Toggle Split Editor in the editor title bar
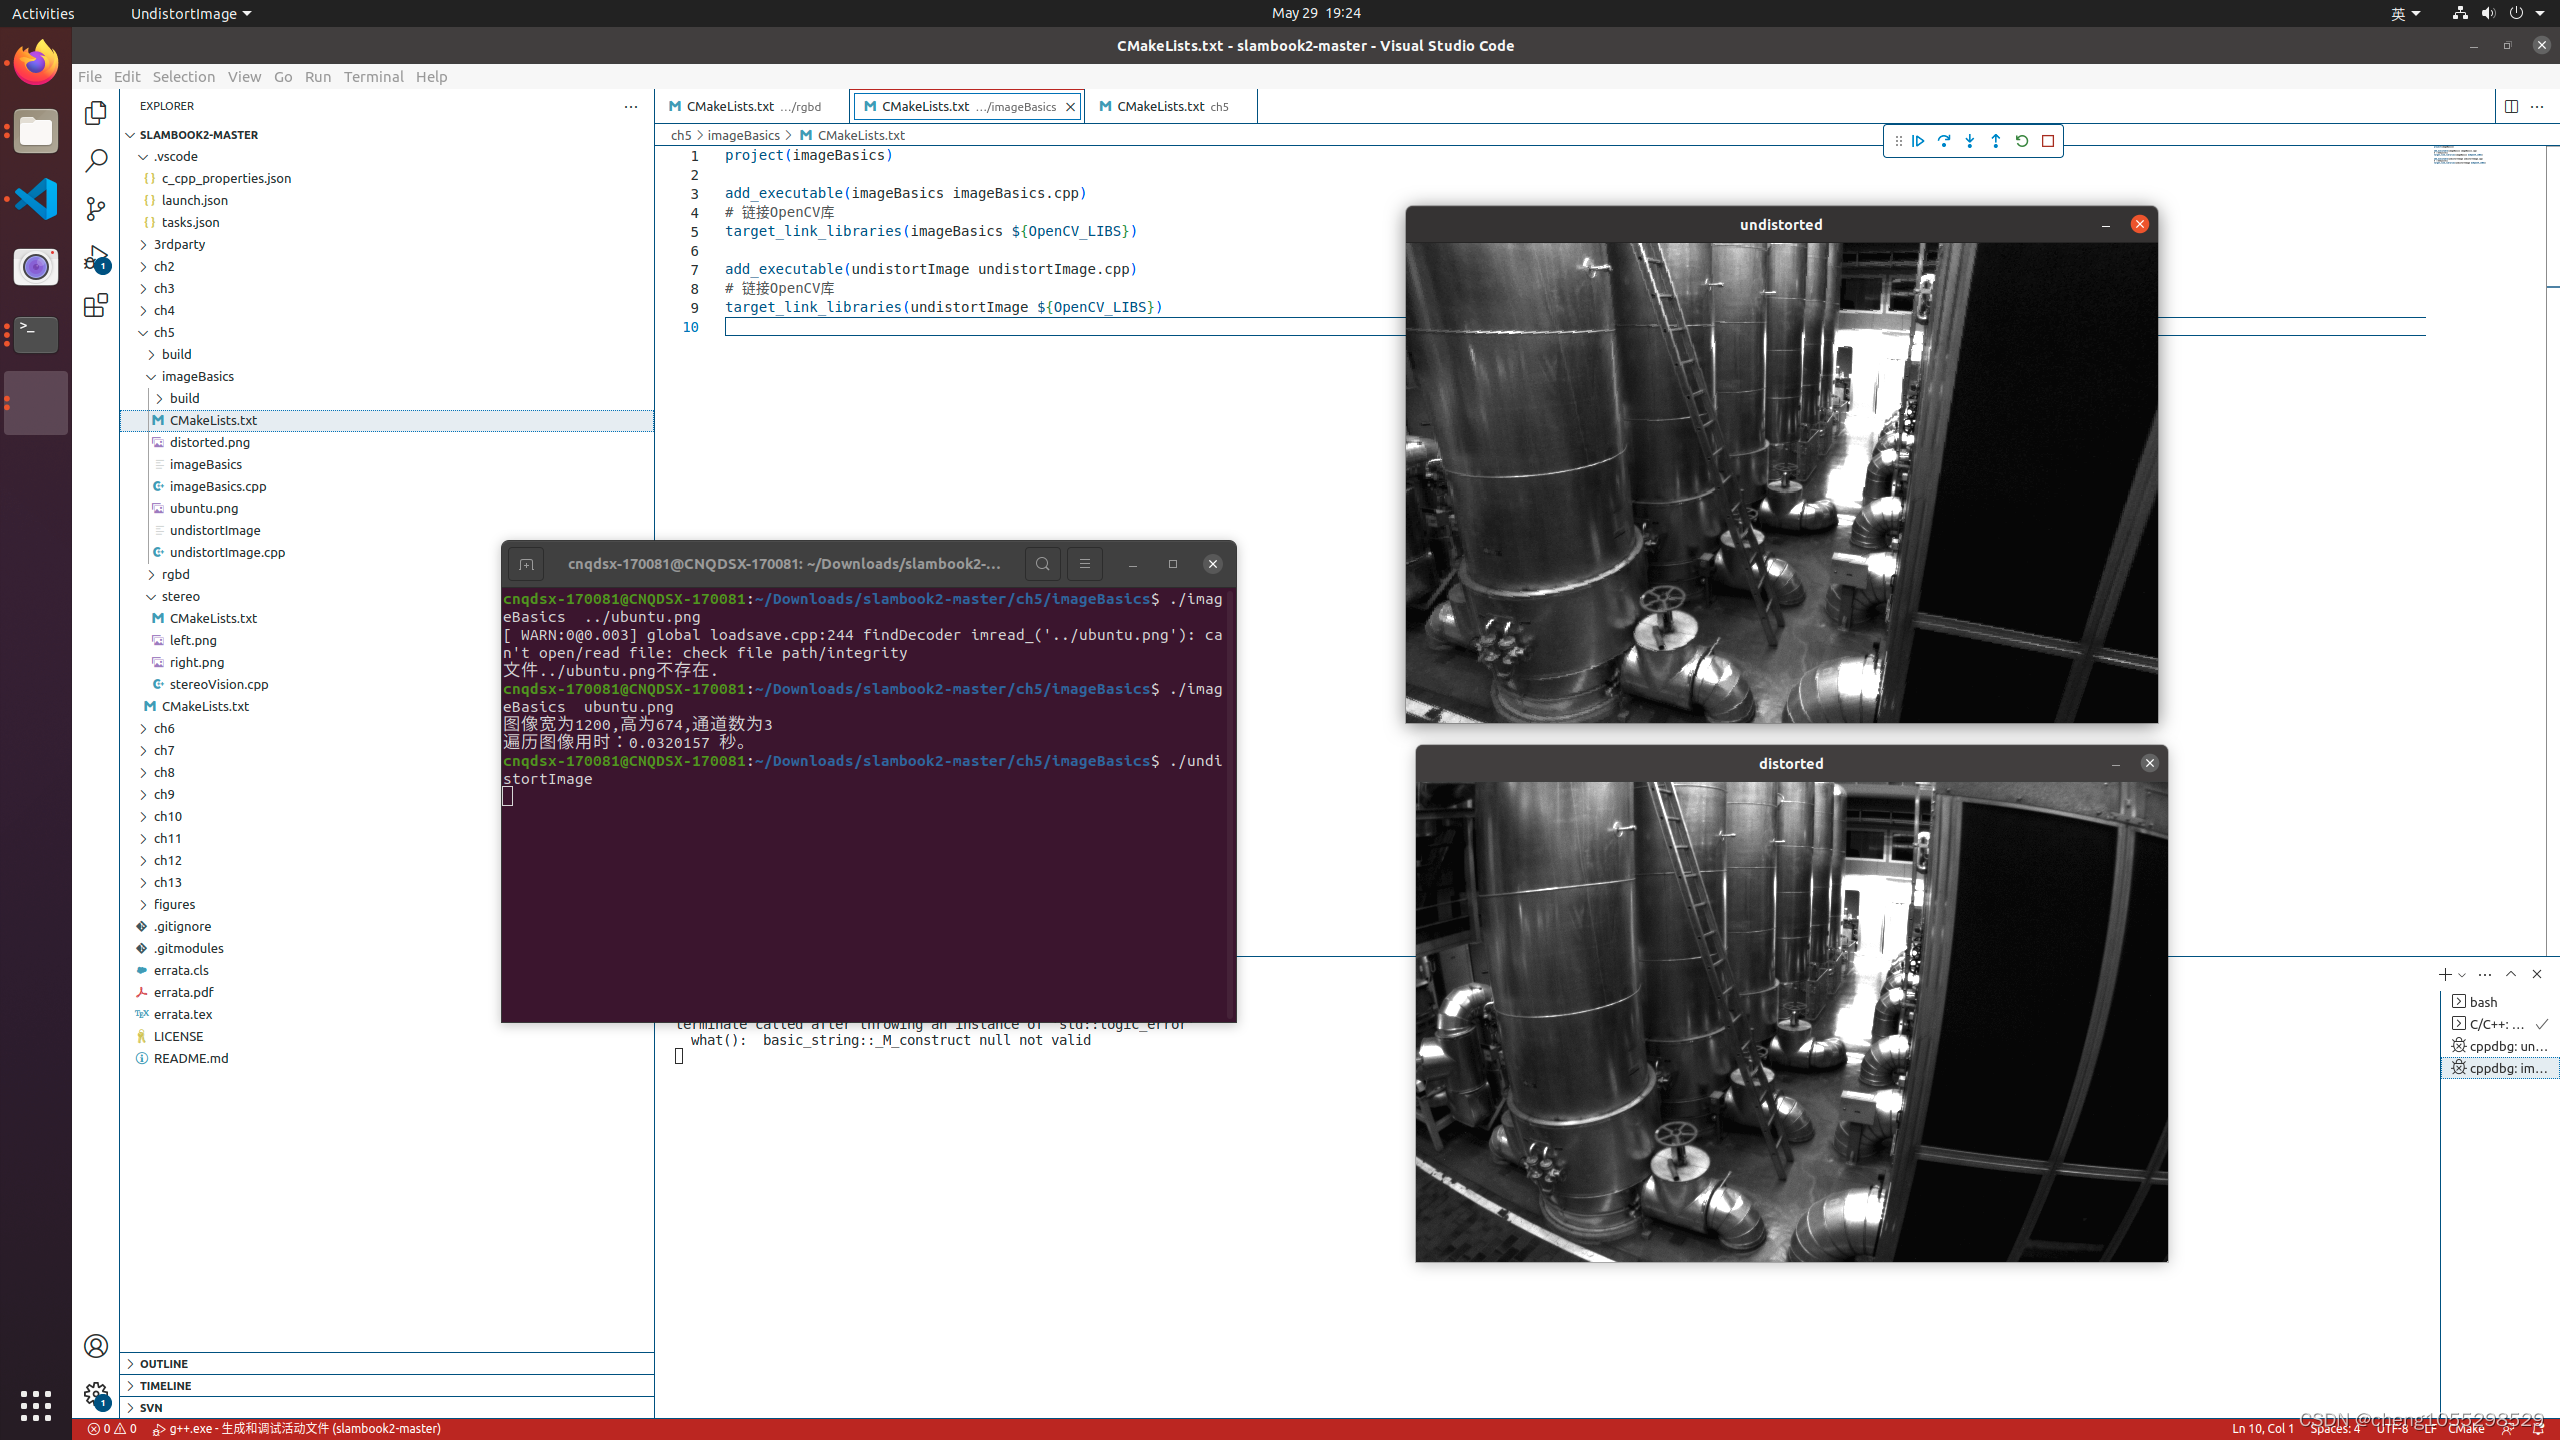 pyautogui.click(x=2512, y=106)
